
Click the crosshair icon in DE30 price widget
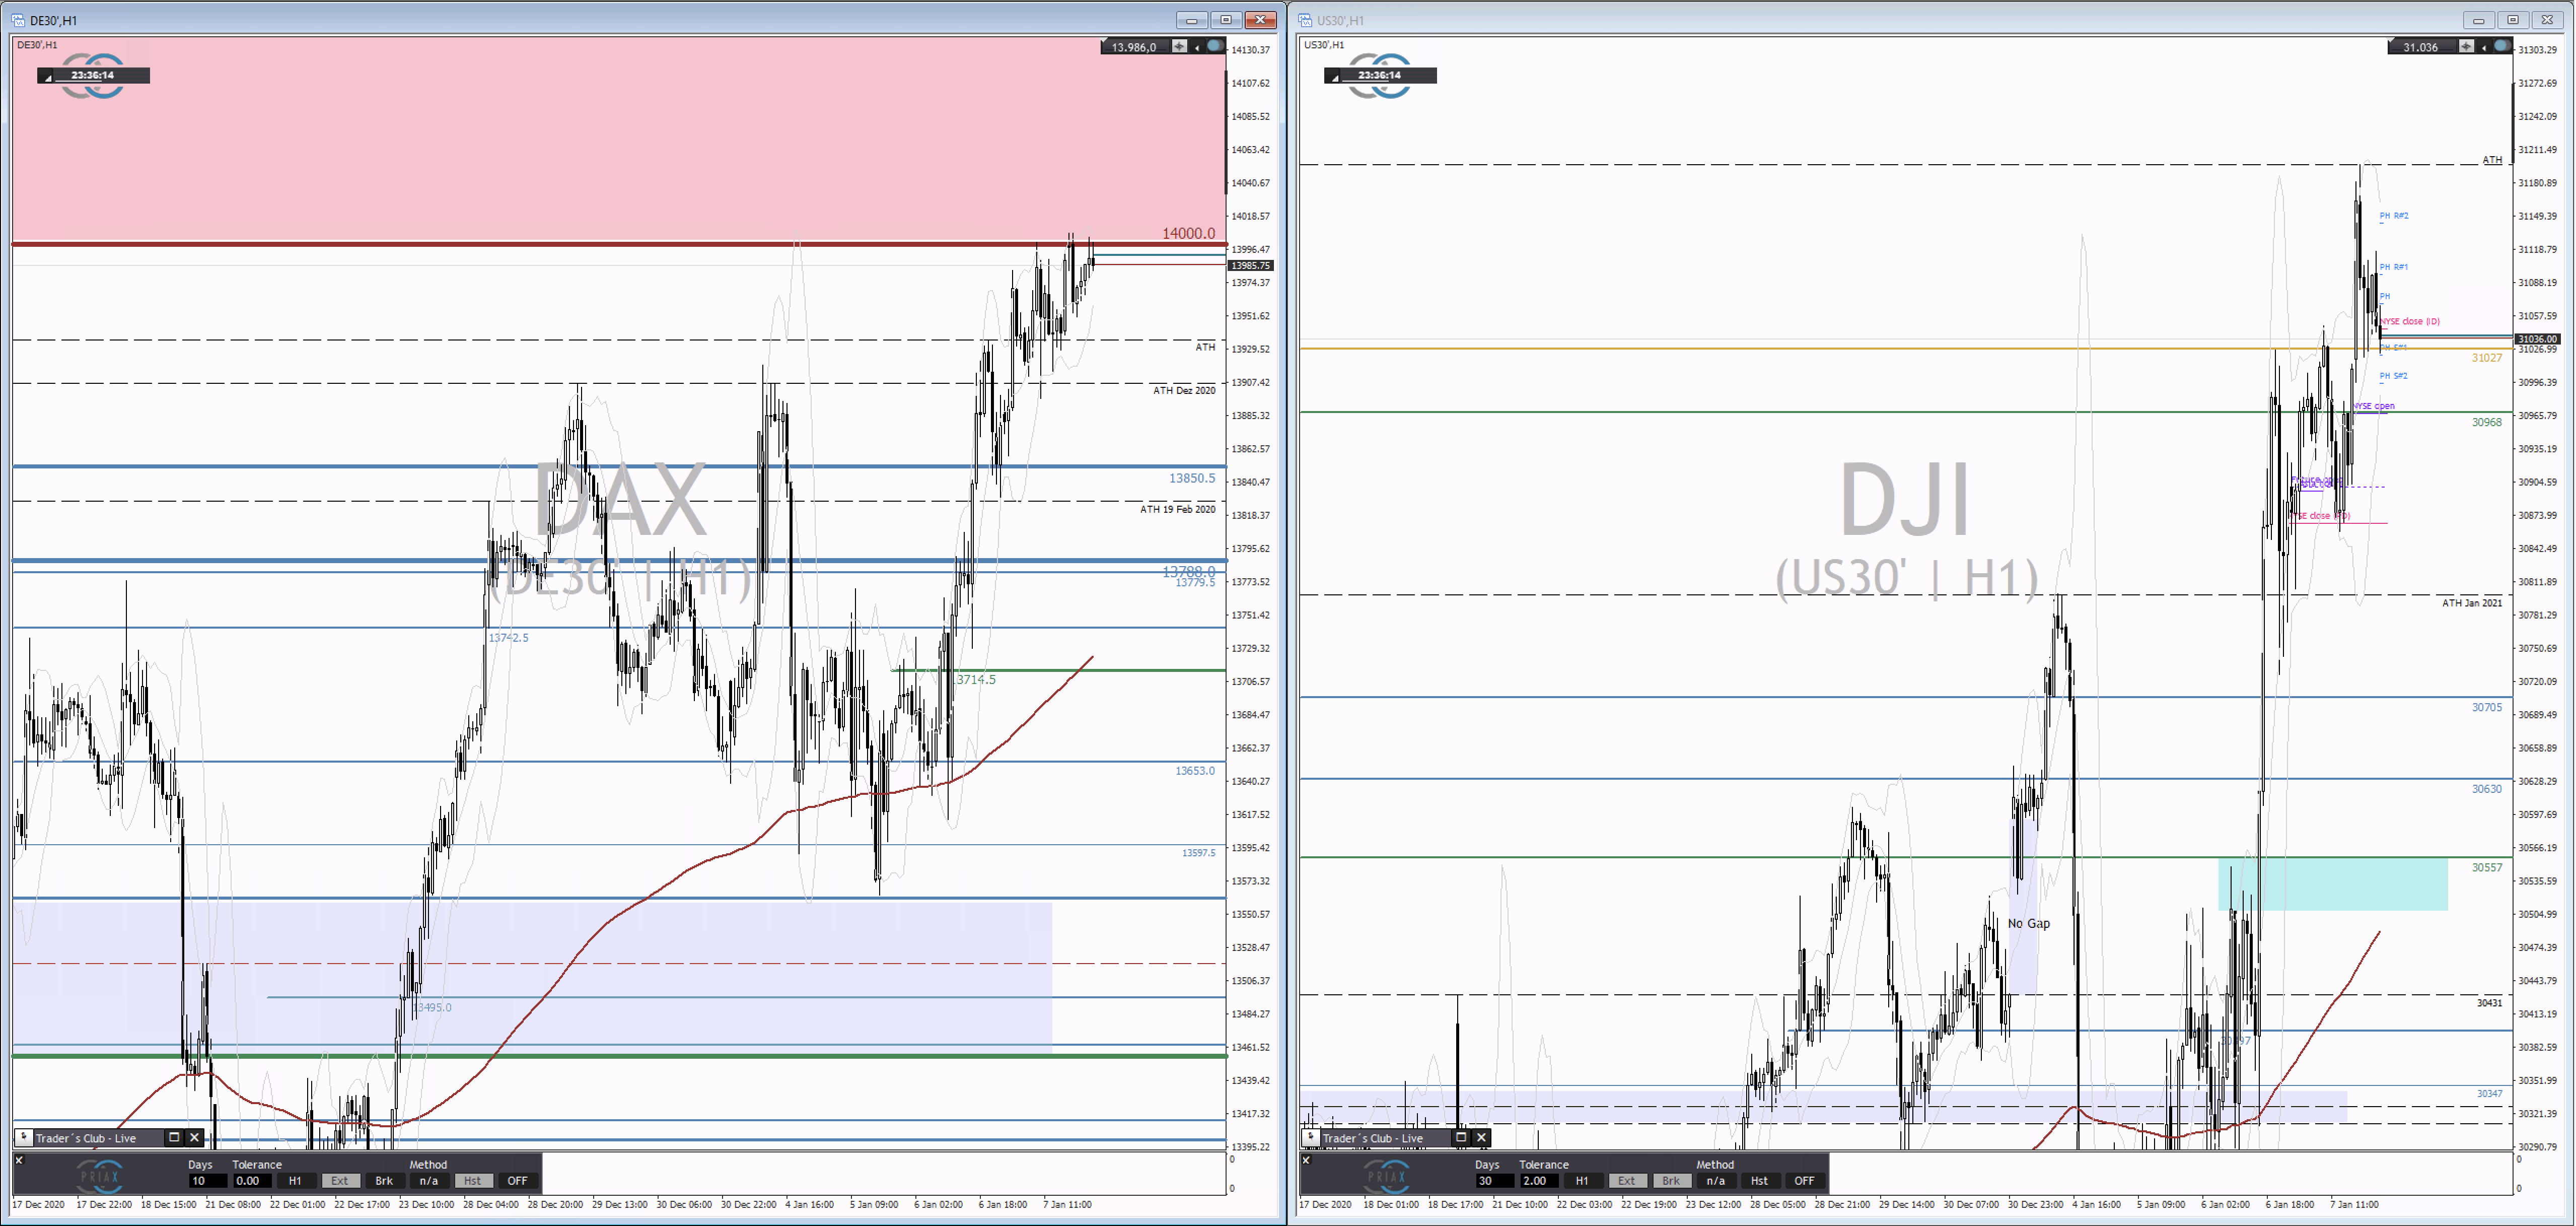[1180, 47]
